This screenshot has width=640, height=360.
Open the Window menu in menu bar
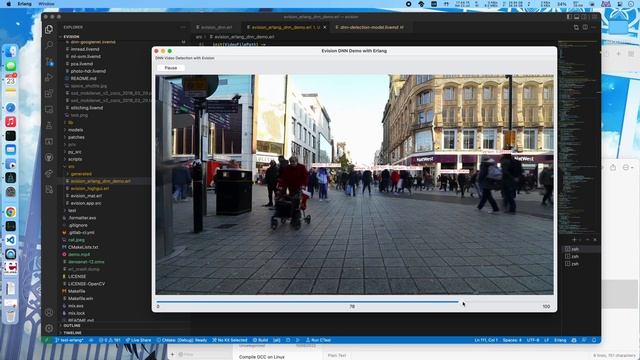(46, 4)
